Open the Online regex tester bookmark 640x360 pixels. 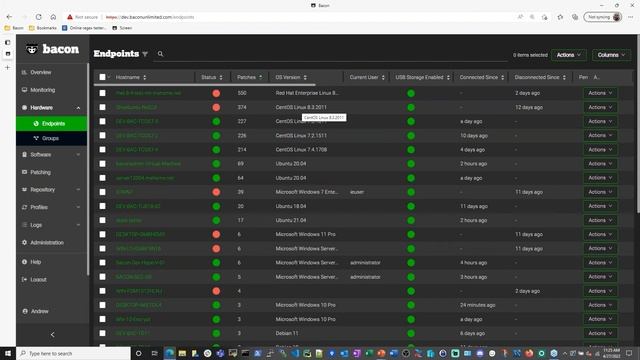click(x=84, y=28)
